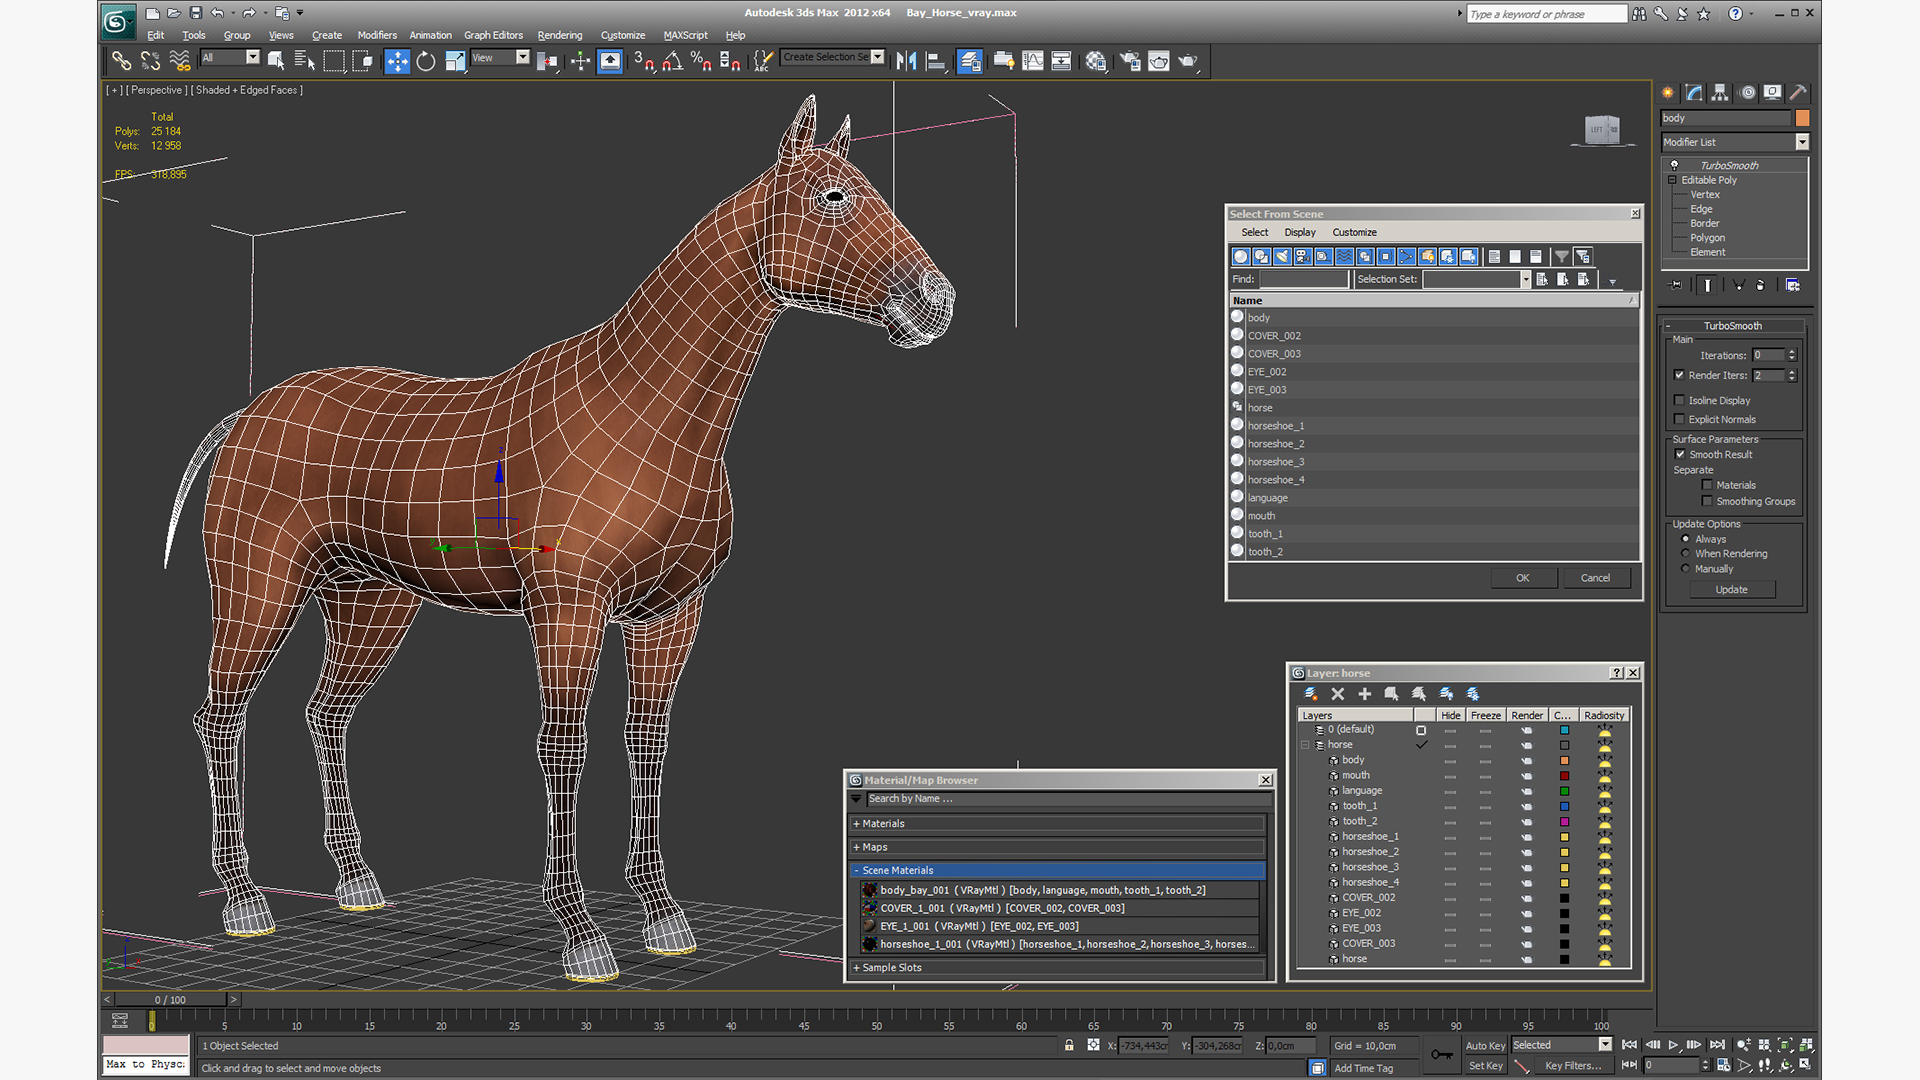This screenshot has width=1920, height=1080.
Task: Click the Update button in TurboSmooth
Action: (x=1731, y=590)
